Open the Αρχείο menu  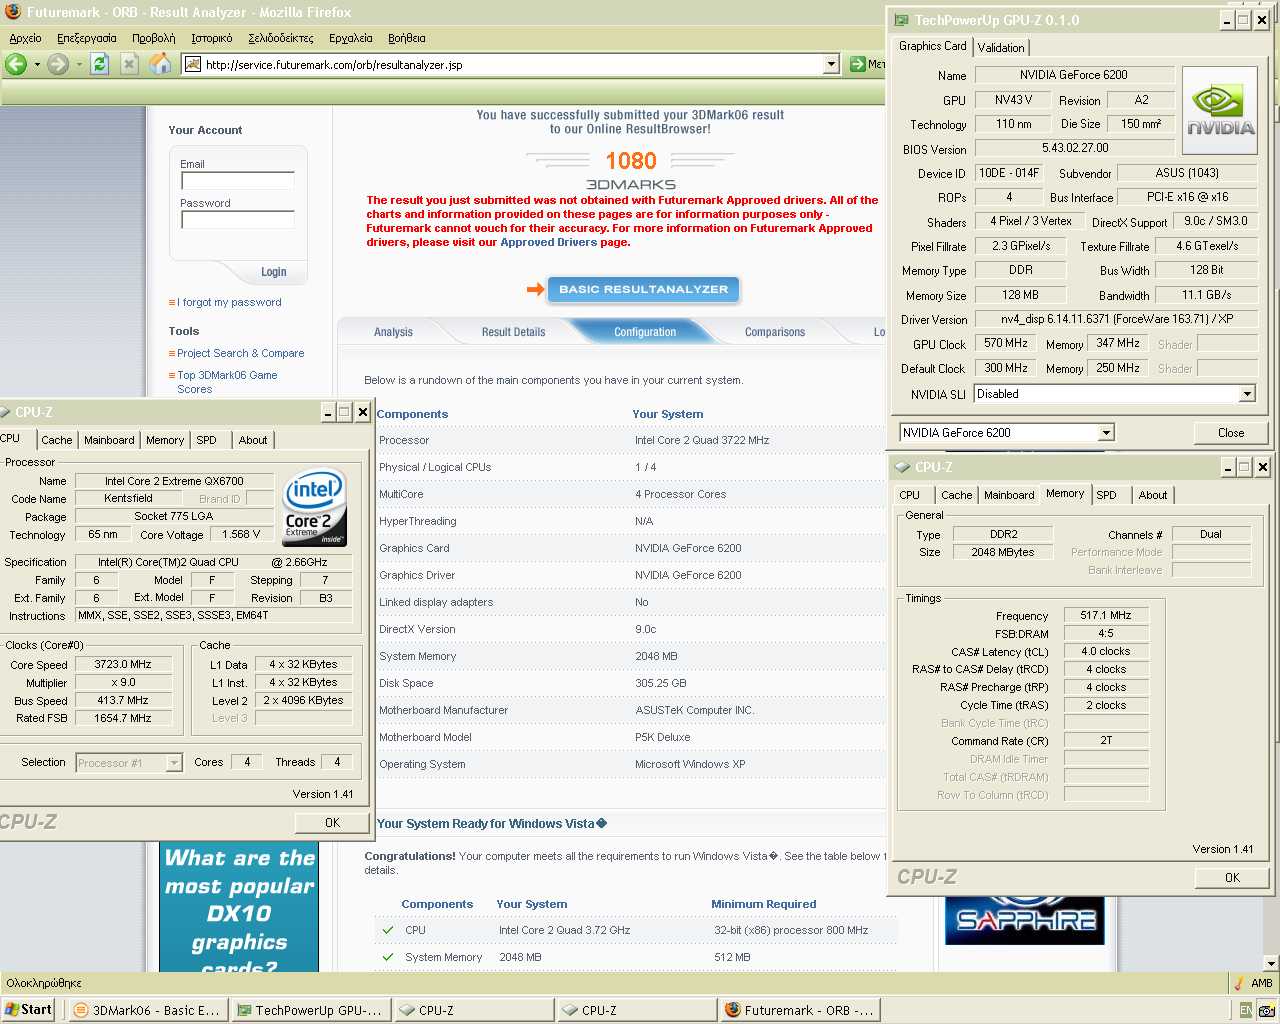click(25, 38)
